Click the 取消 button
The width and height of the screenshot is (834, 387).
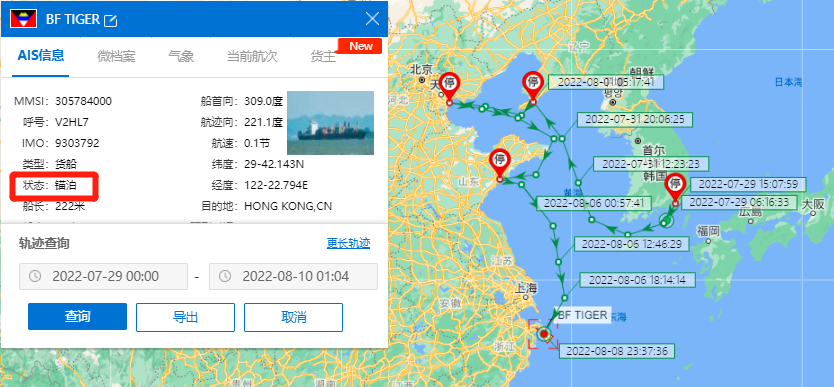[293, 317]
